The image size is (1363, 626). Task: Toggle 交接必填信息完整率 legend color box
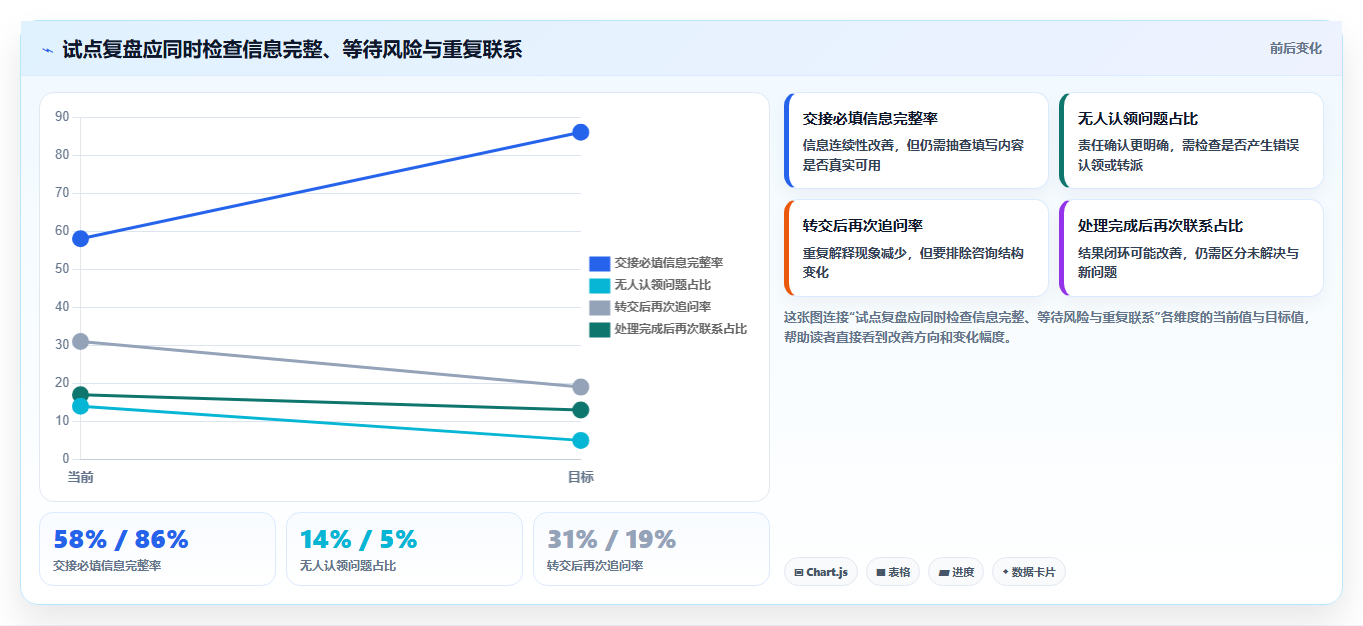coord(599,263)
